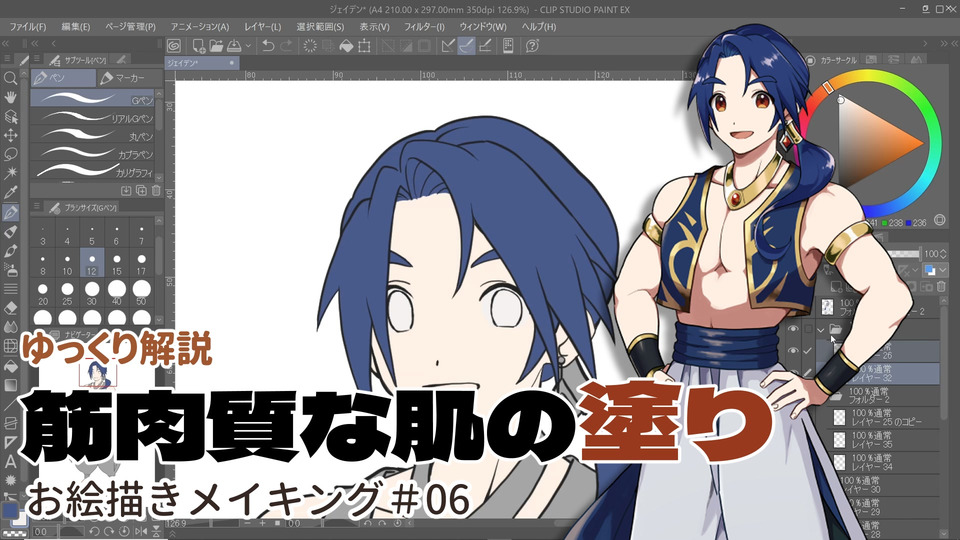Select layer レイヤー 25 のコピー
This screenshot has width=960, height=540.
coord(885,418)
